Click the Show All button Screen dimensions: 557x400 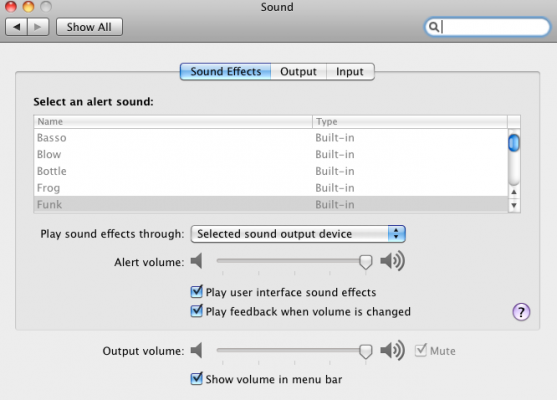click(x=89, y=27)
